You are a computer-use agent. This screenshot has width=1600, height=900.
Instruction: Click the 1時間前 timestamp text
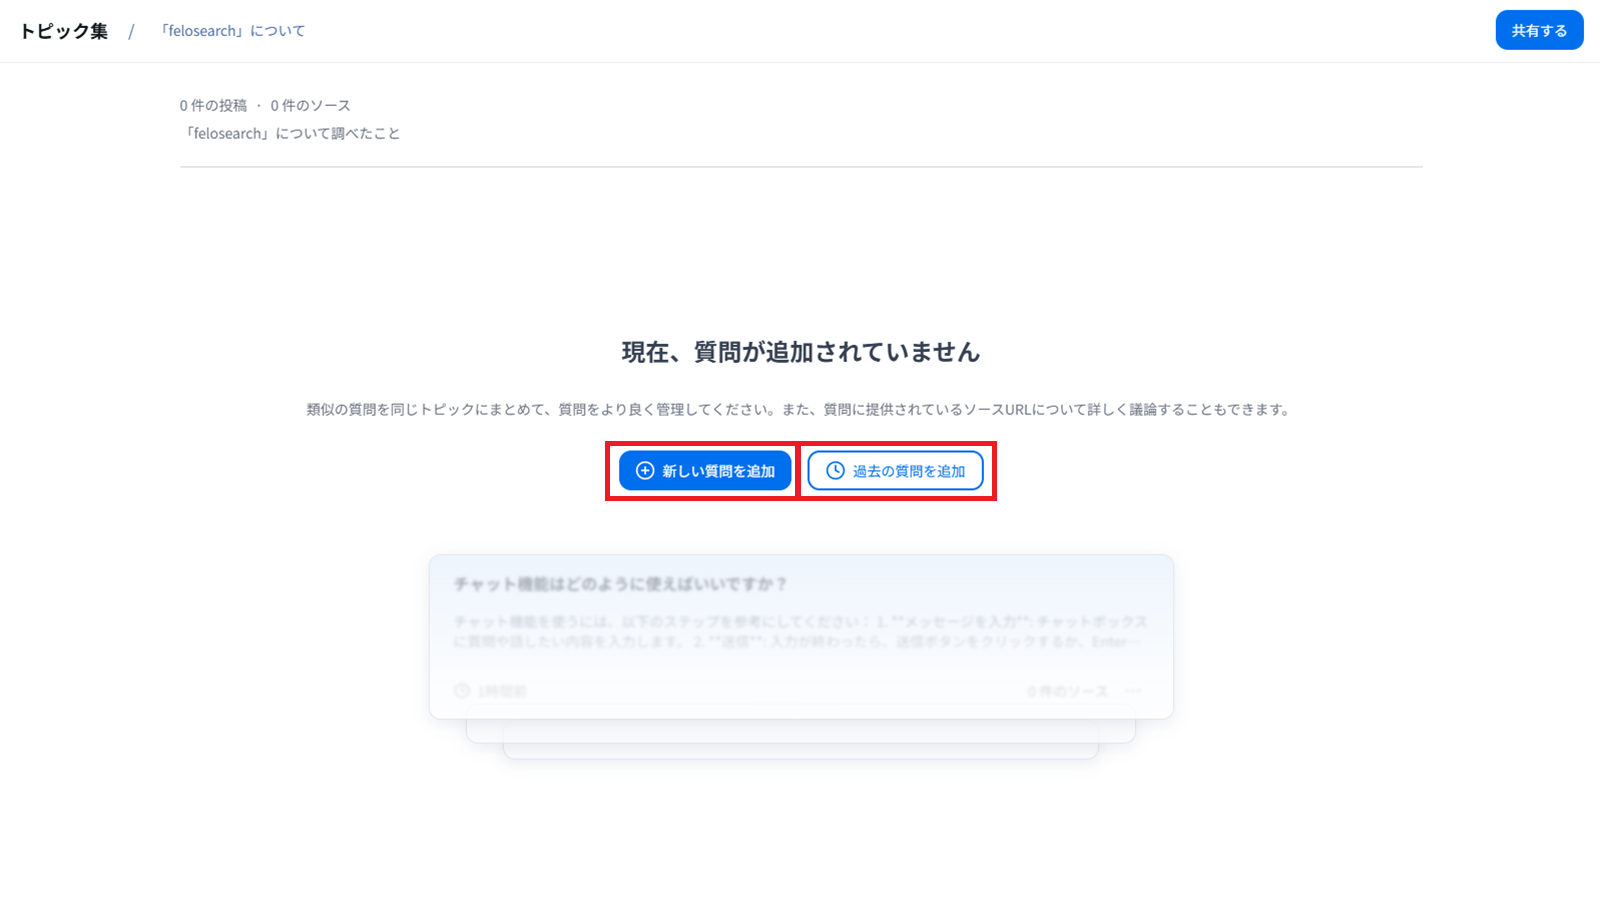click(x=502, y=690)
